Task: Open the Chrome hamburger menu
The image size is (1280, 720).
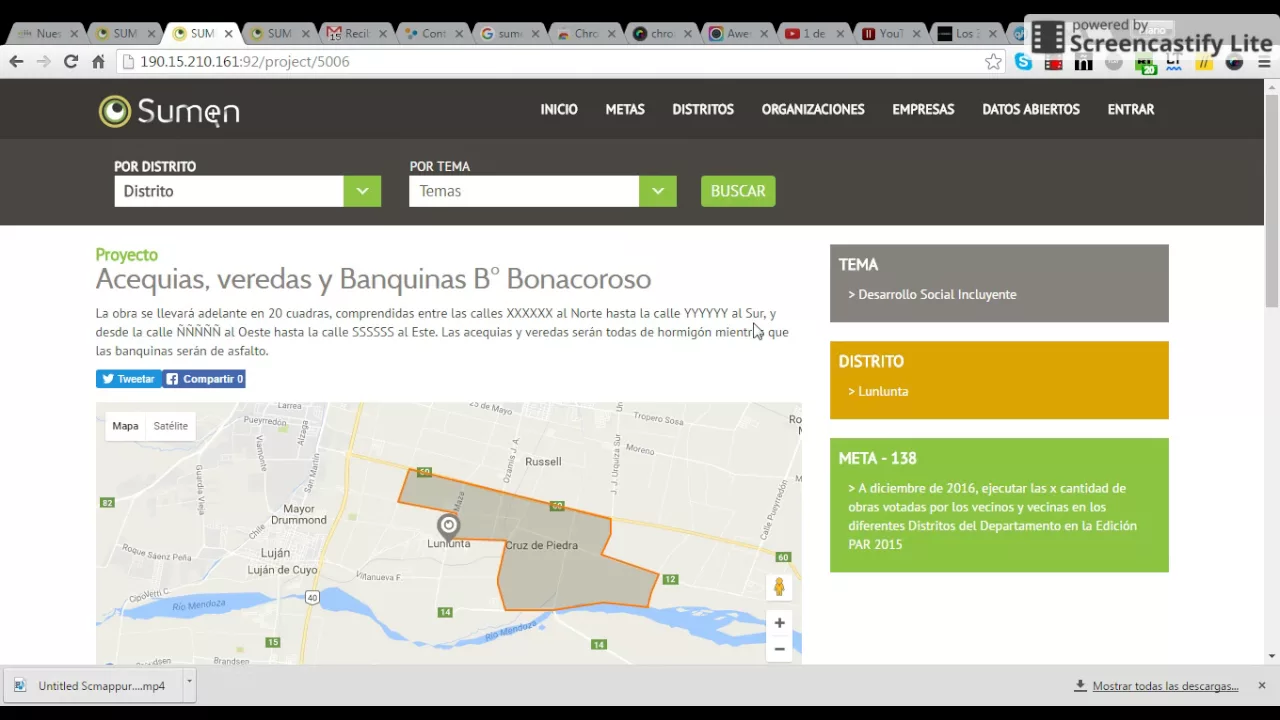Action: 1265,63
